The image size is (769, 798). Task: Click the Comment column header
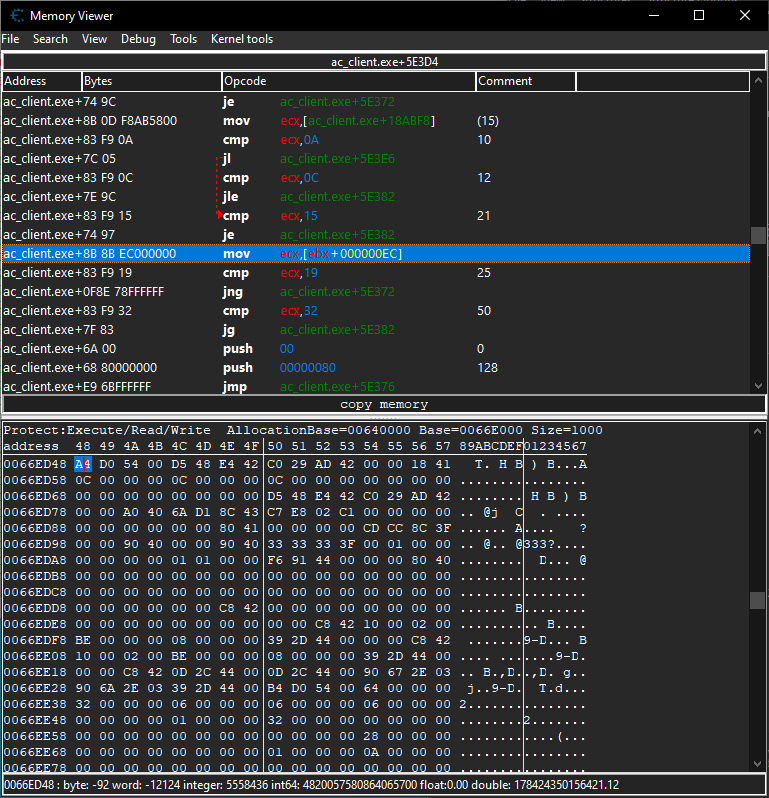click(x=525, y=81)
